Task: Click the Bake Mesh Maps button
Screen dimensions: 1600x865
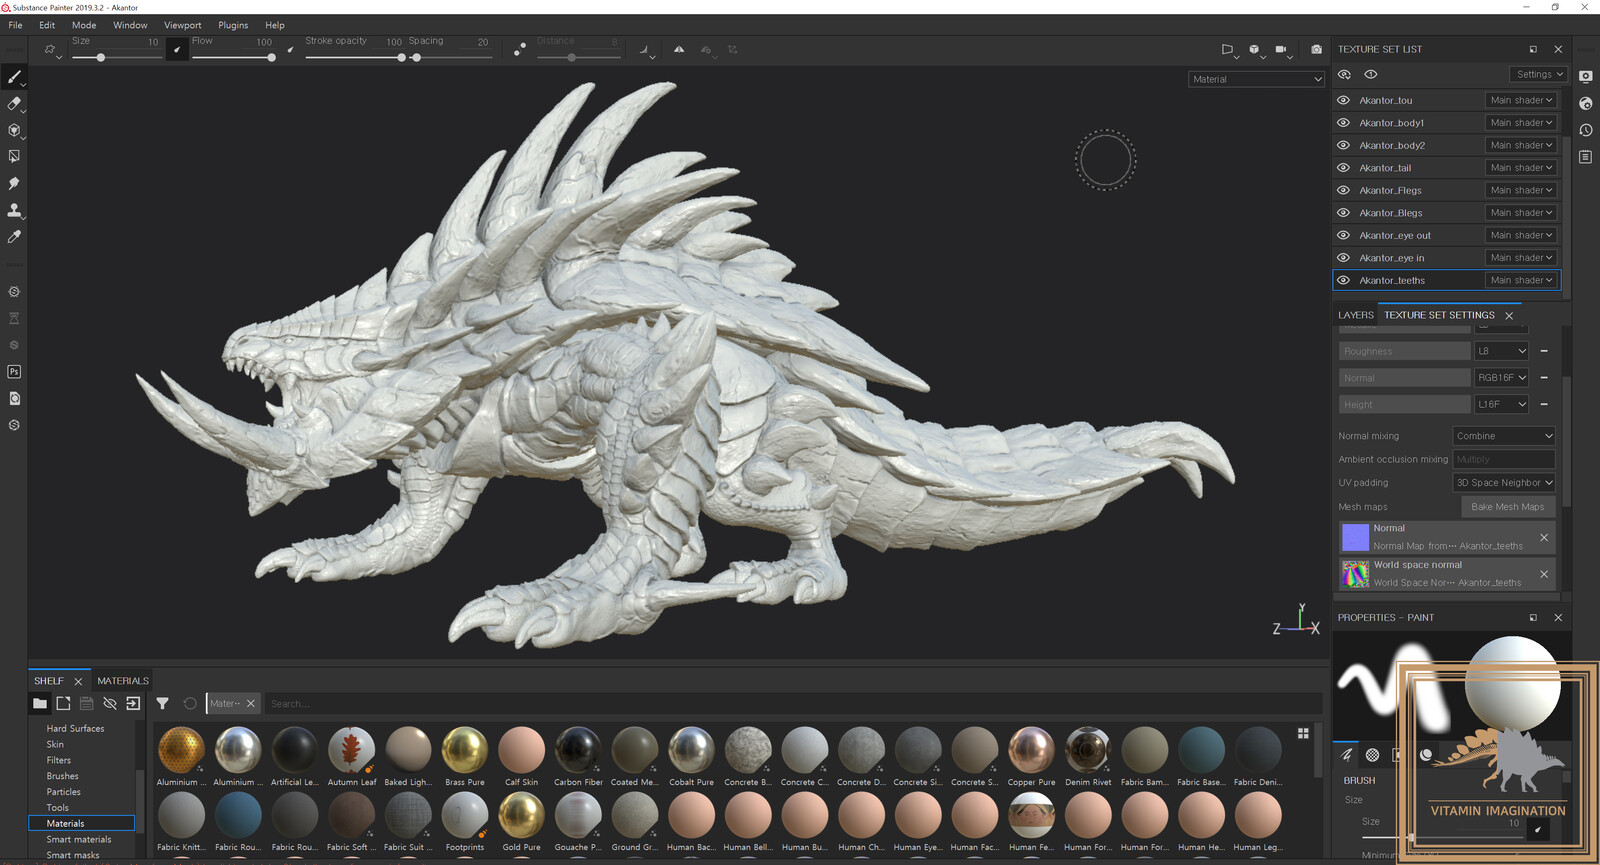Action: [1507, 507]
